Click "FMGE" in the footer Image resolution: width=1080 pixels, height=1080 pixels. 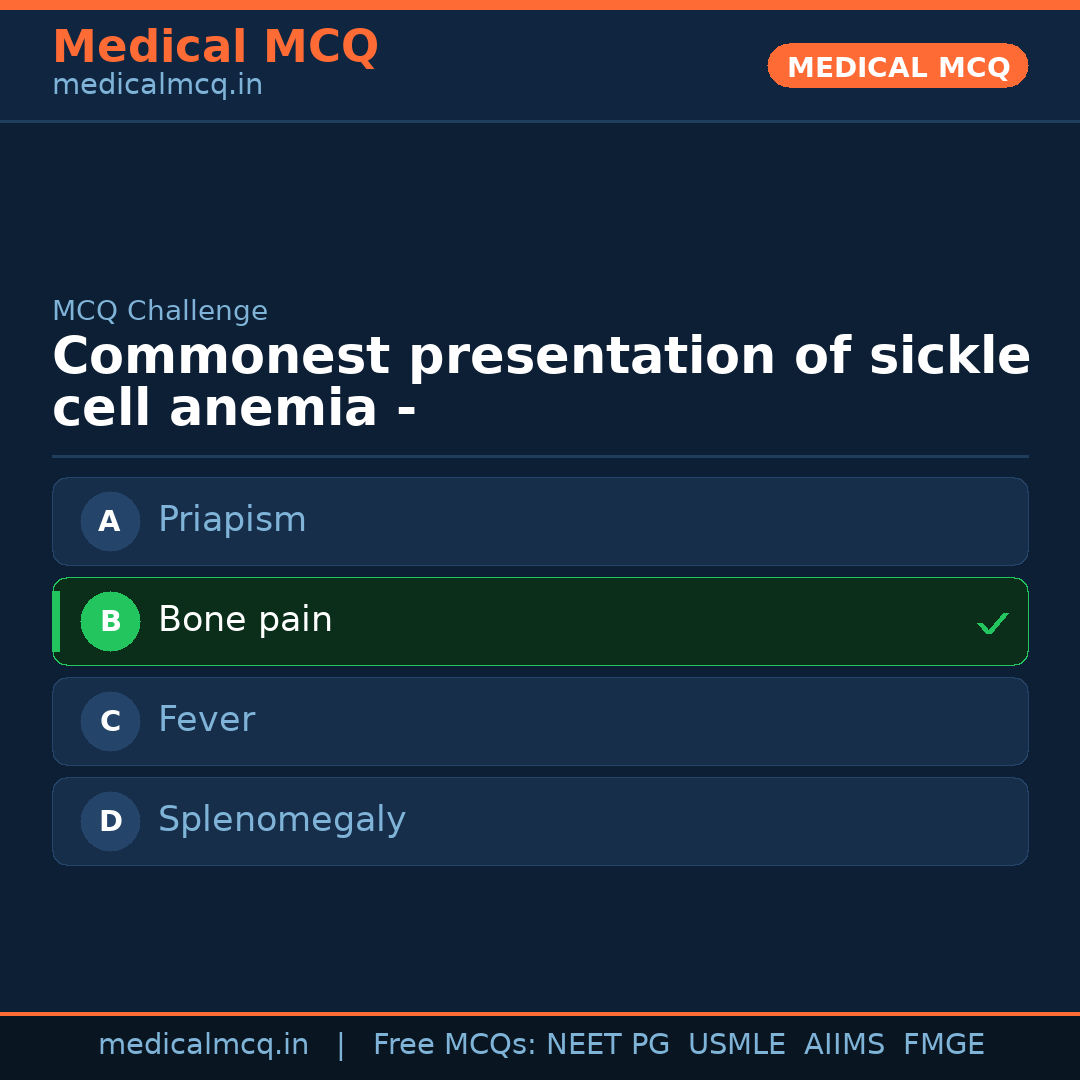[x=943, y=1045]
